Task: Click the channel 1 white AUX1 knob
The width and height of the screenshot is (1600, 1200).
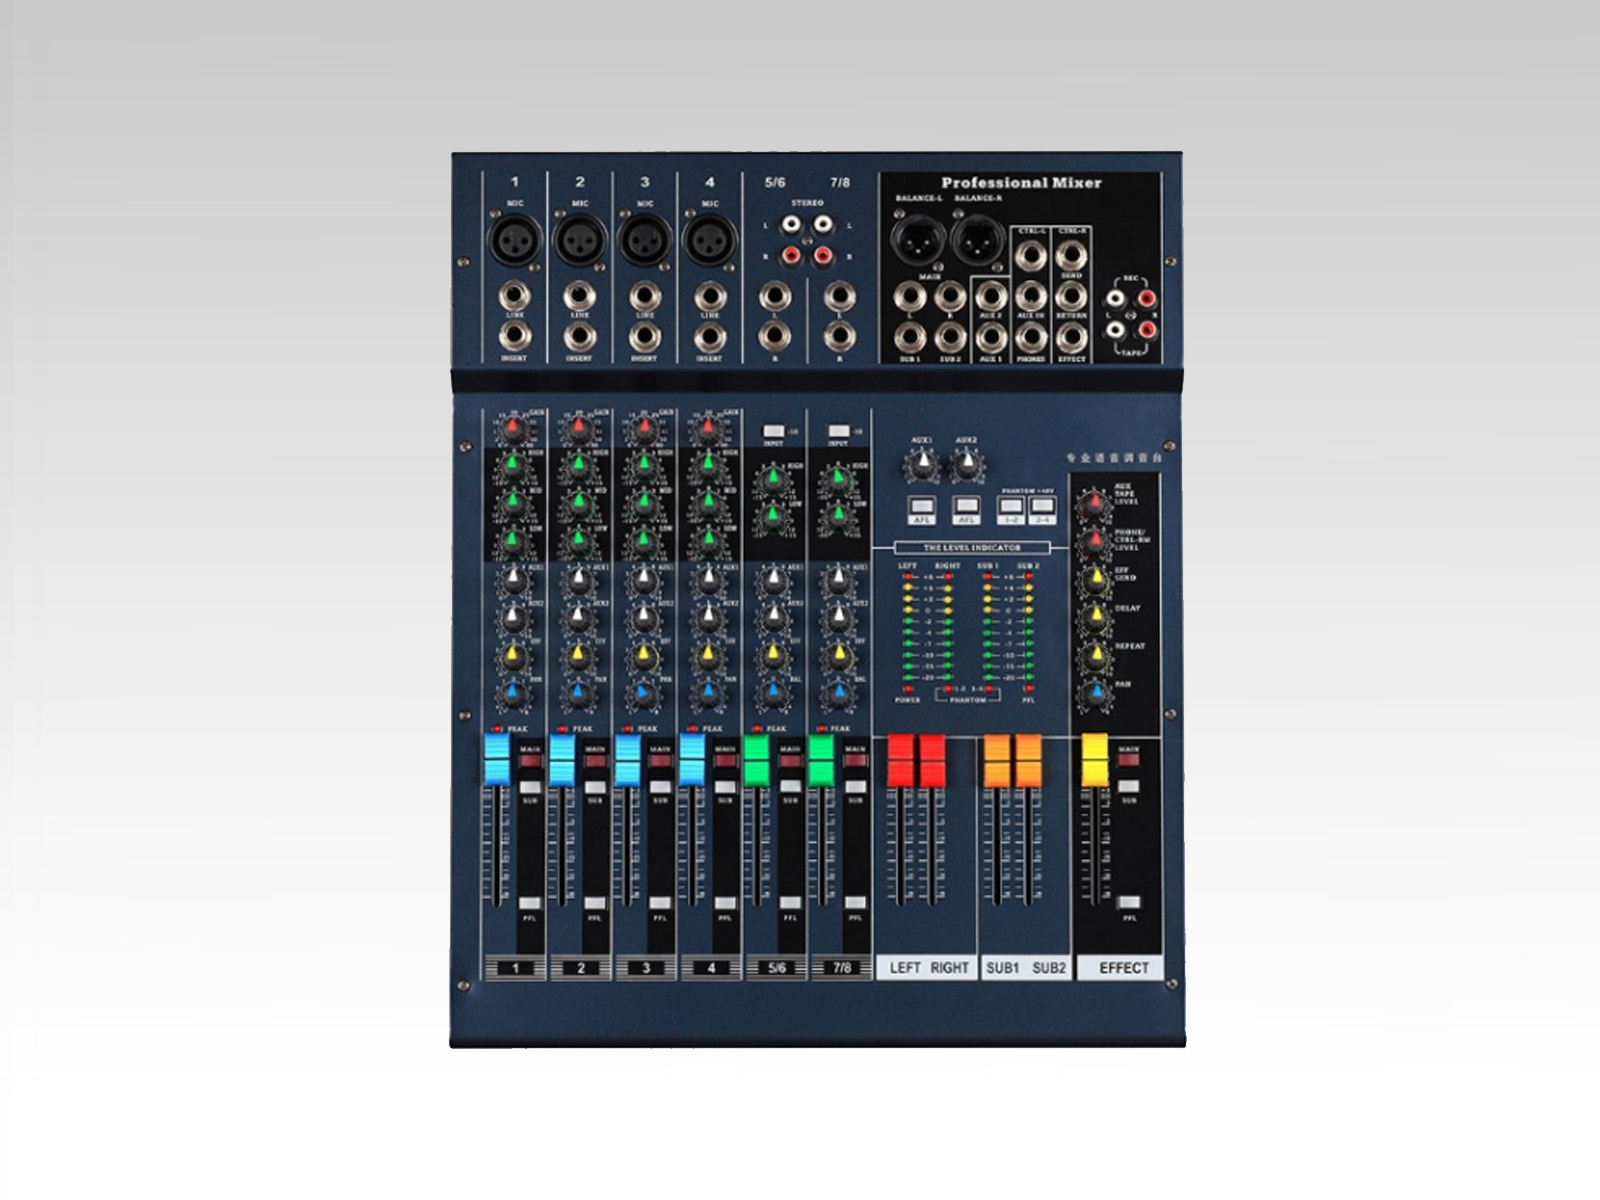Action: (x=513, y=580)
